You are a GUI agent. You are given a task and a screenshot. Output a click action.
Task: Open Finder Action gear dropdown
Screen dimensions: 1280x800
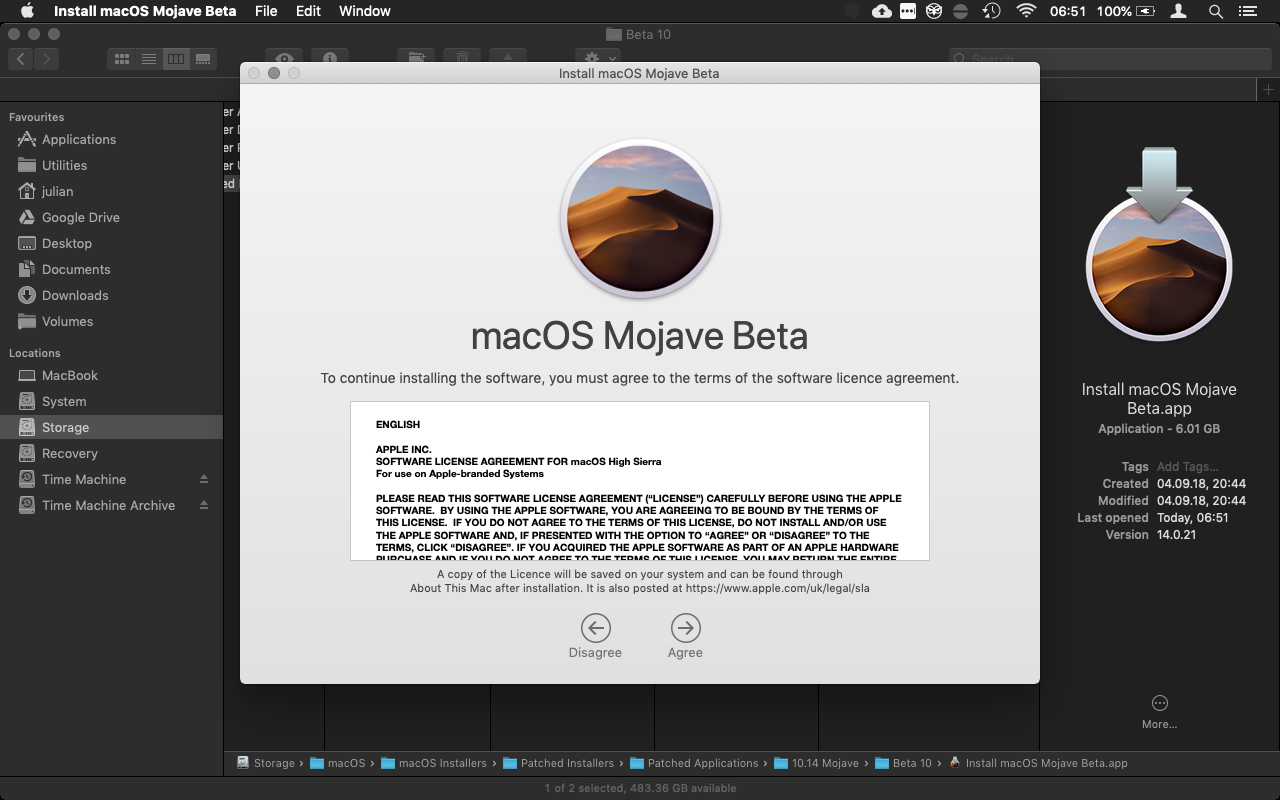(x=598, y=59)
